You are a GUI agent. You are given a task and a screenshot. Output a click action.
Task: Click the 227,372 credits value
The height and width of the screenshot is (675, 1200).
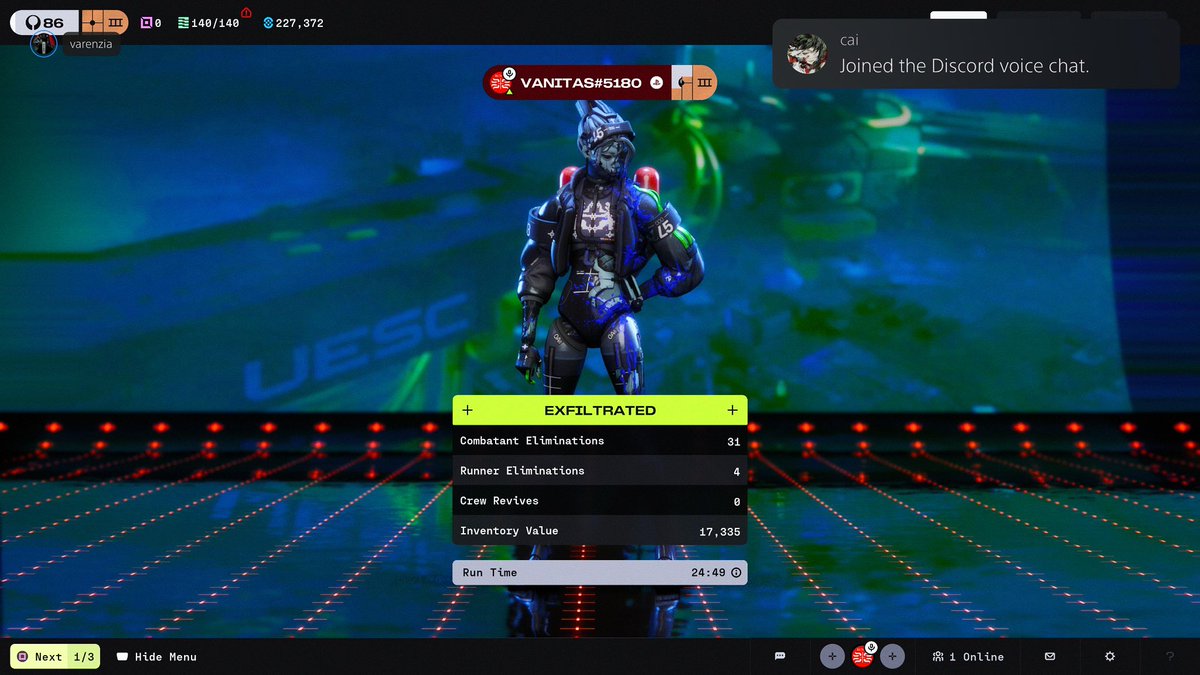[300, 23]
